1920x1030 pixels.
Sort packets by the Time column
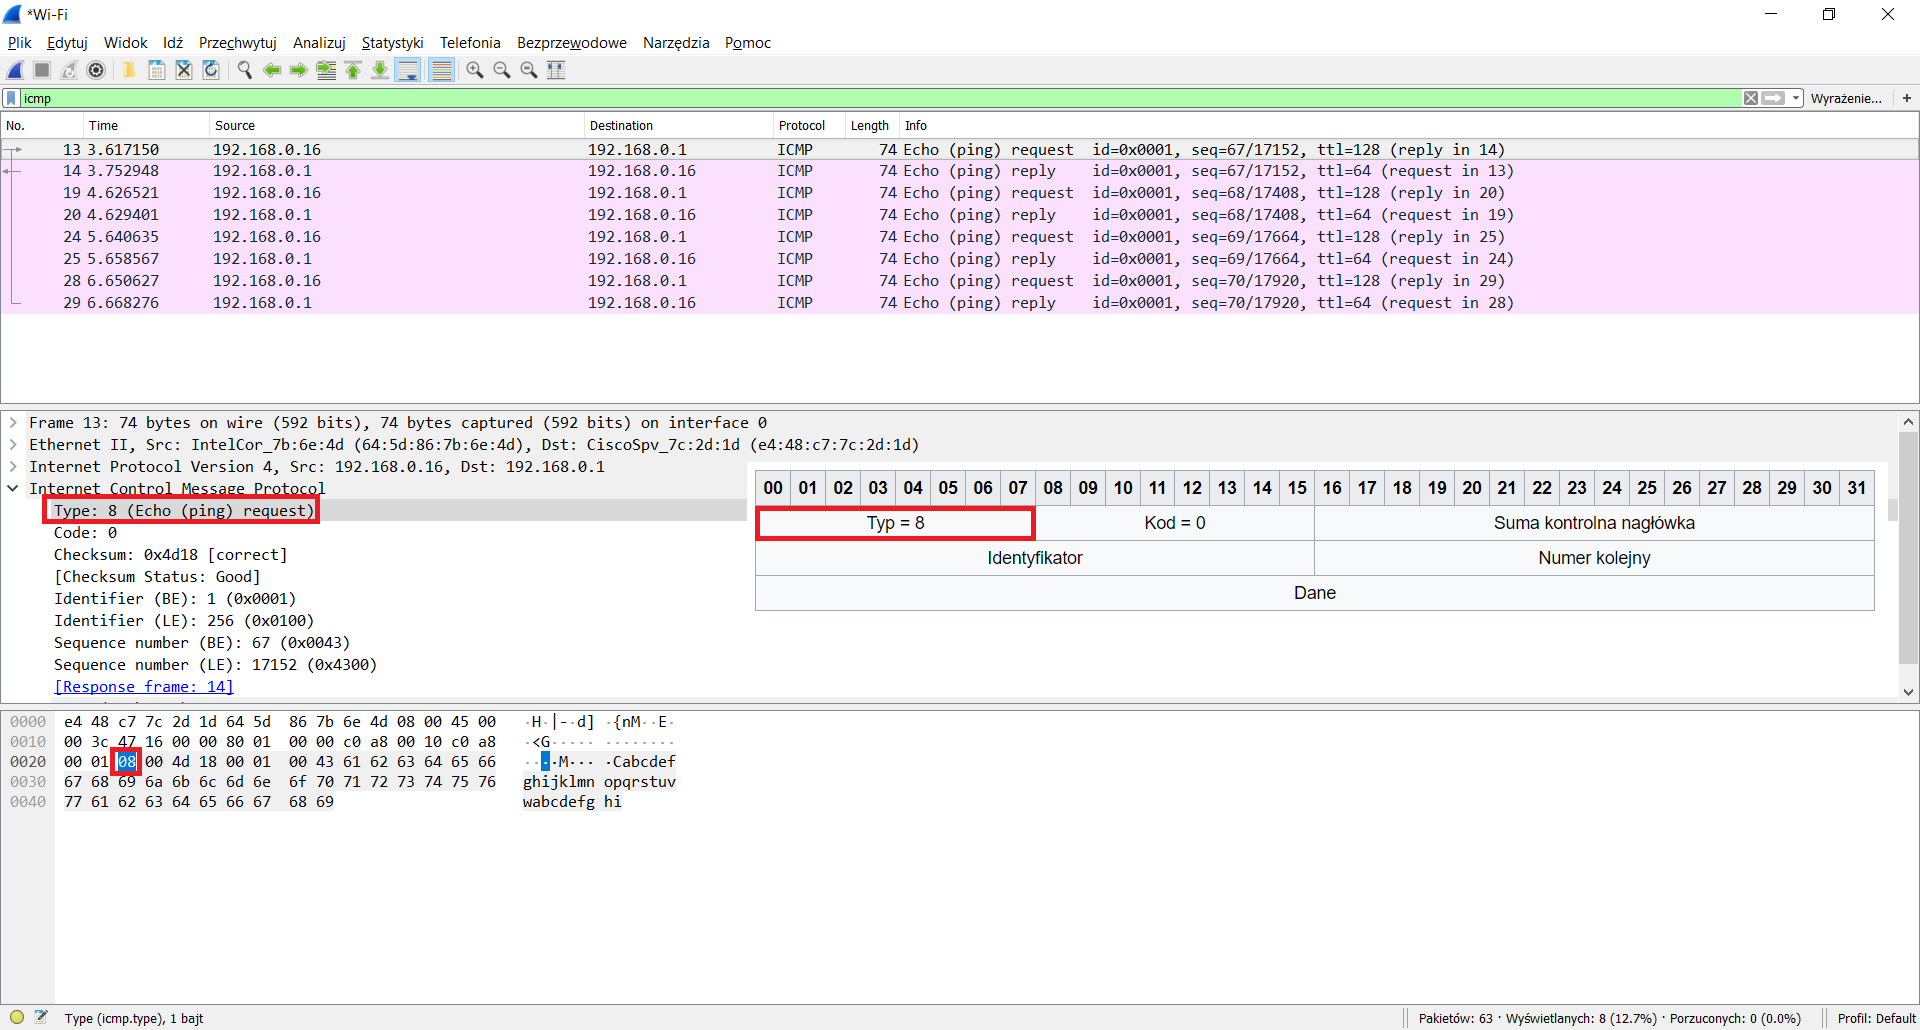145,126
